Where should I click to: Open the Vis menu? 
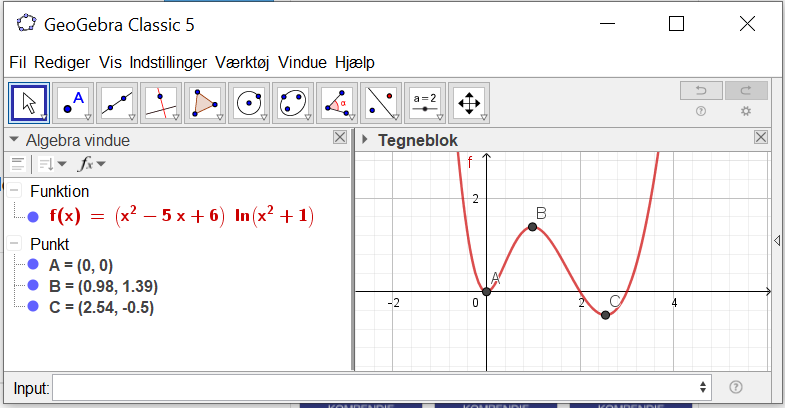click(x=110, y=63)
